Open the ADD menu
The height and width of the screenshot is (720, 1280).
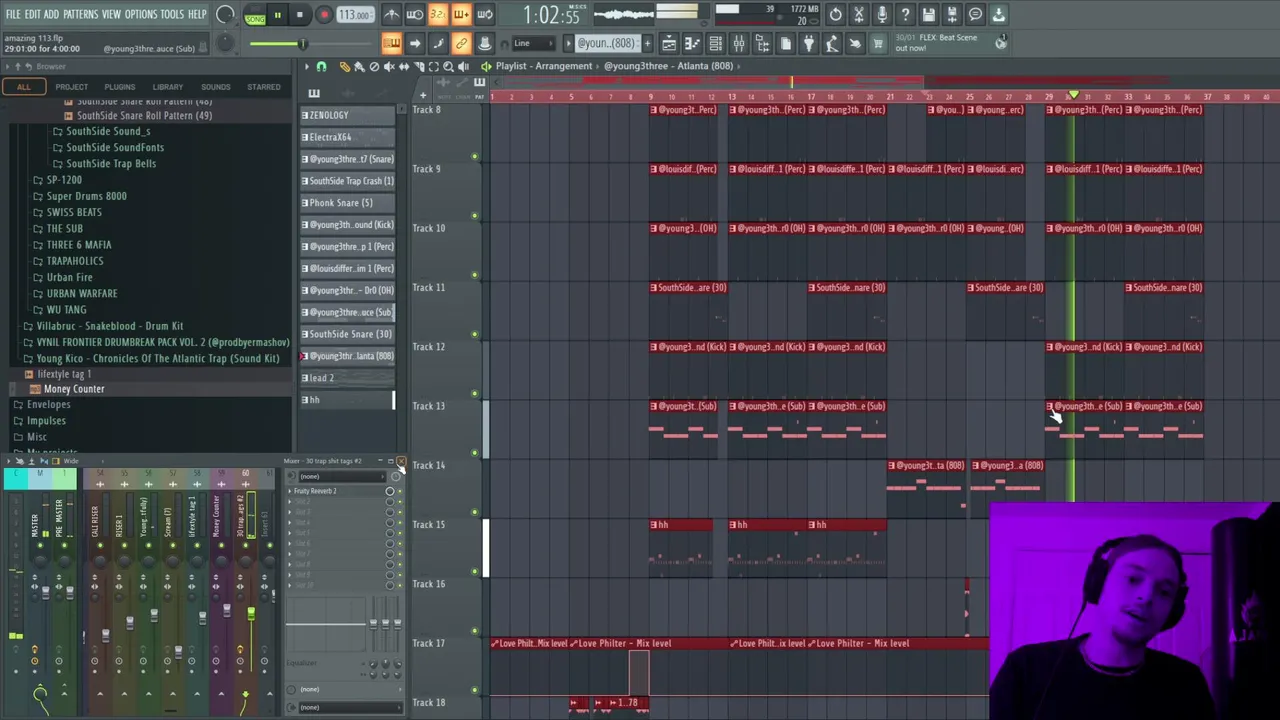[51, 14]
